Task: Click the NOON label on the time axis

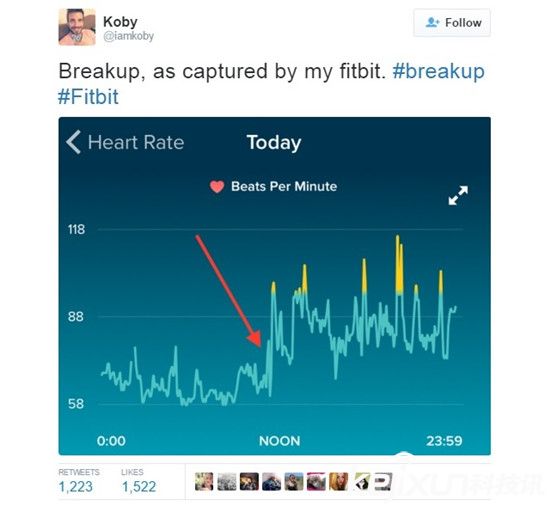Action: (280, 441)
